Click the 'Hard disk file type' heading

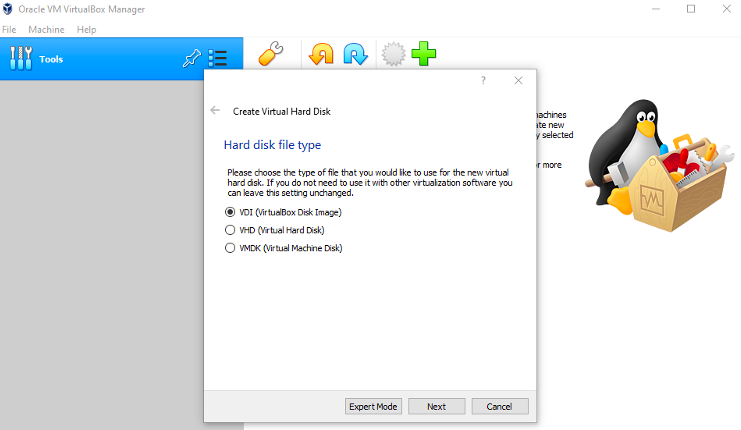[272, 145]
